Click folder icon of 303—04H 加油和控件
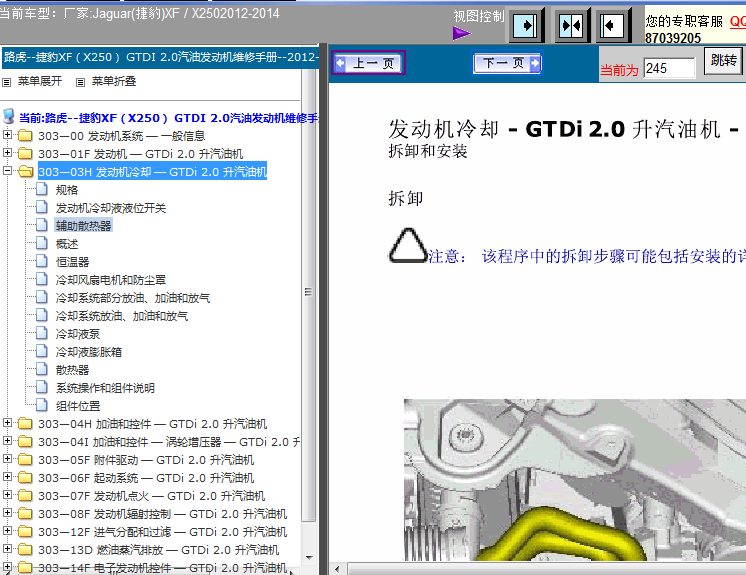This screenshot has height=575, width=746. [x=25, y=423]
